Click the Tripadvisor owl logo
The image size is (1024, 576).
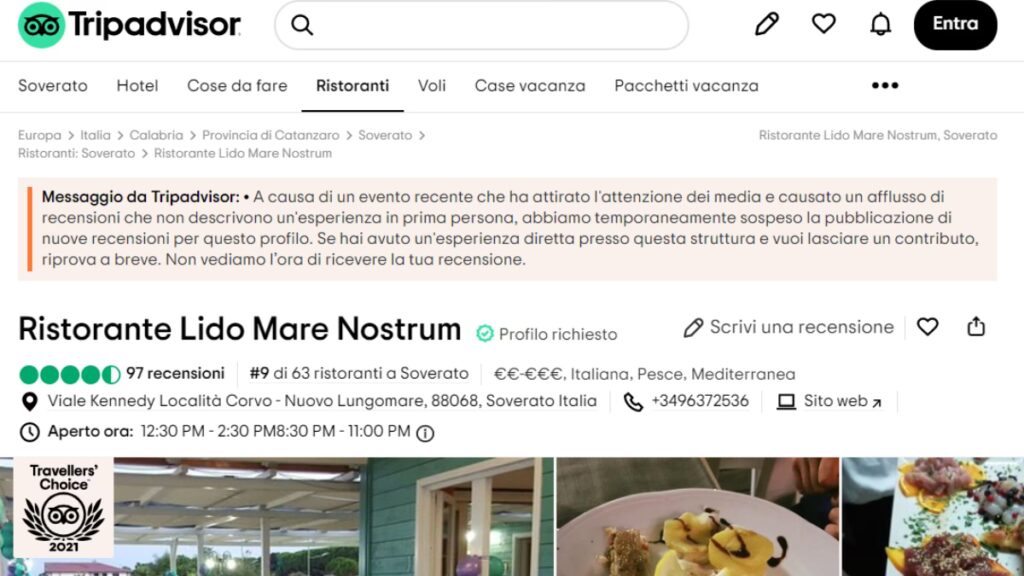pos(41,25)
